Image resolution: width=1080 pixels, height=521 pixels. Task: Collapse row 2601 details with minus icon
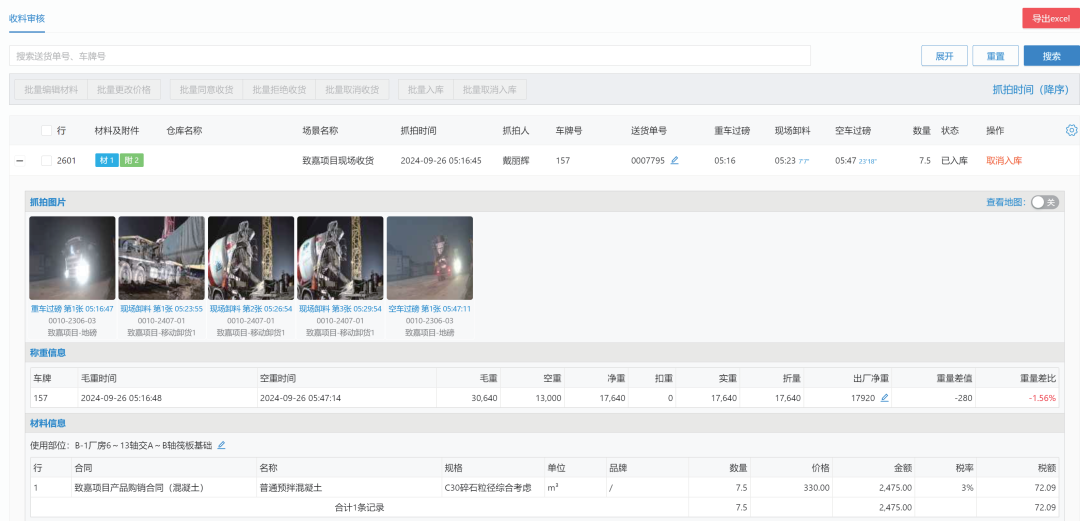point(19,160)
